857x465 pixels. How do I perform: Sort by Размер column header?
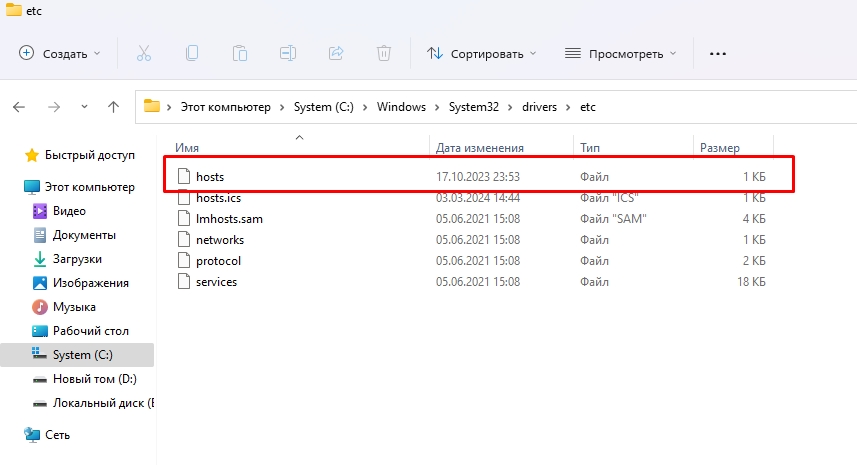[x=719, y=147]
